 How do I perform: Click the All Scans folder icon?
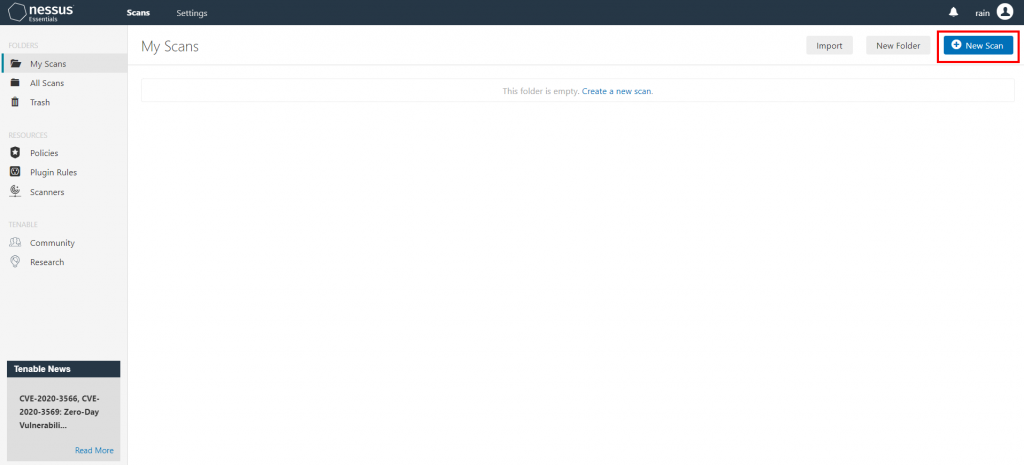point(15,83)
